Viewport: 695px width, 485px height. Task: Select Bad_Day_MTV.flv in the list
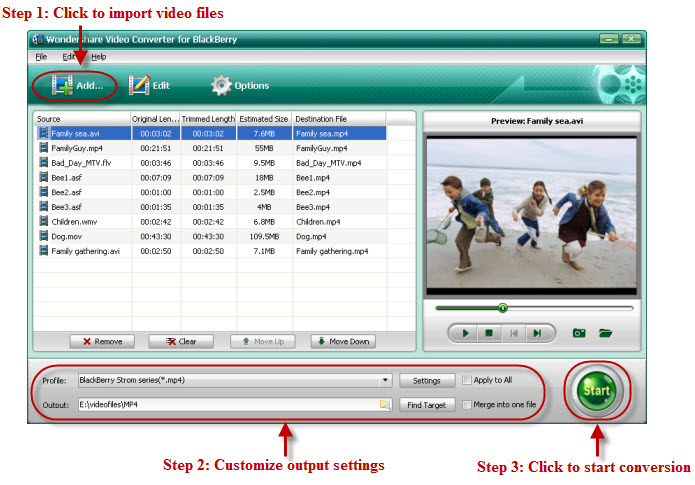pos(81,163)
